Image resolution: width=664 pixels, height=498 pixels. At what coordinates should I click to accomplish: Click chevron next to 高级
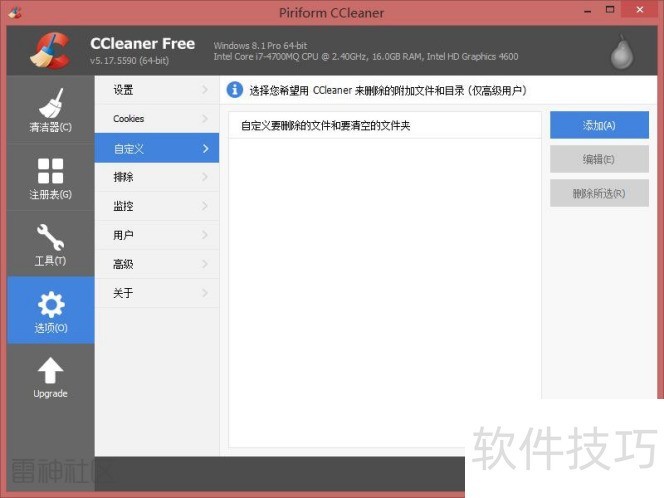pyautogui.click(x=205, y=264)
